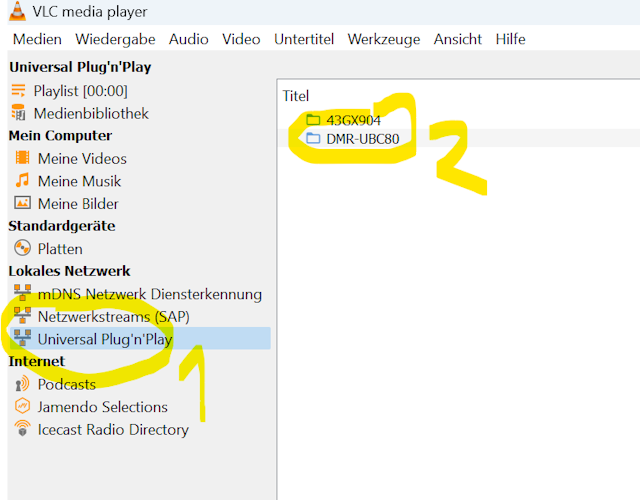Click the VLC cone icon in title bar
Viewport: 640px width, 500px height.
pyautogui.click(x=18, y=11)
